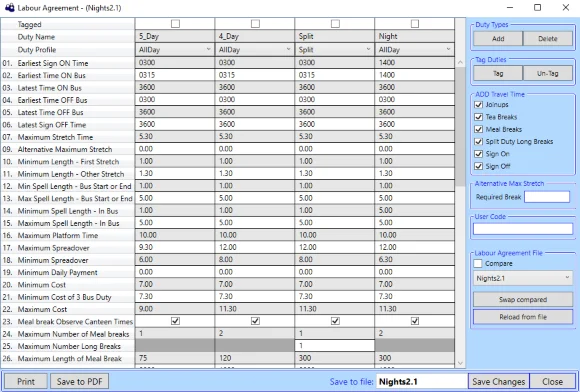
Task: Open the Nights2.1 agreement file dropdown
Action: (523, 278)
